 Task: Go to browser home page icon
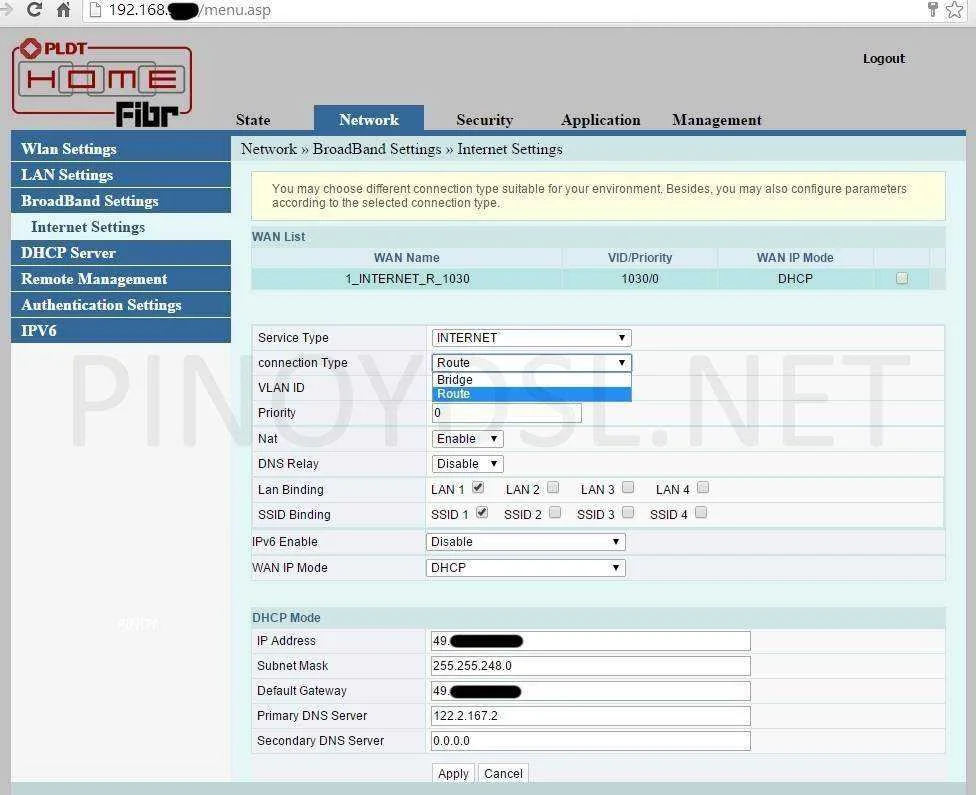63,9
